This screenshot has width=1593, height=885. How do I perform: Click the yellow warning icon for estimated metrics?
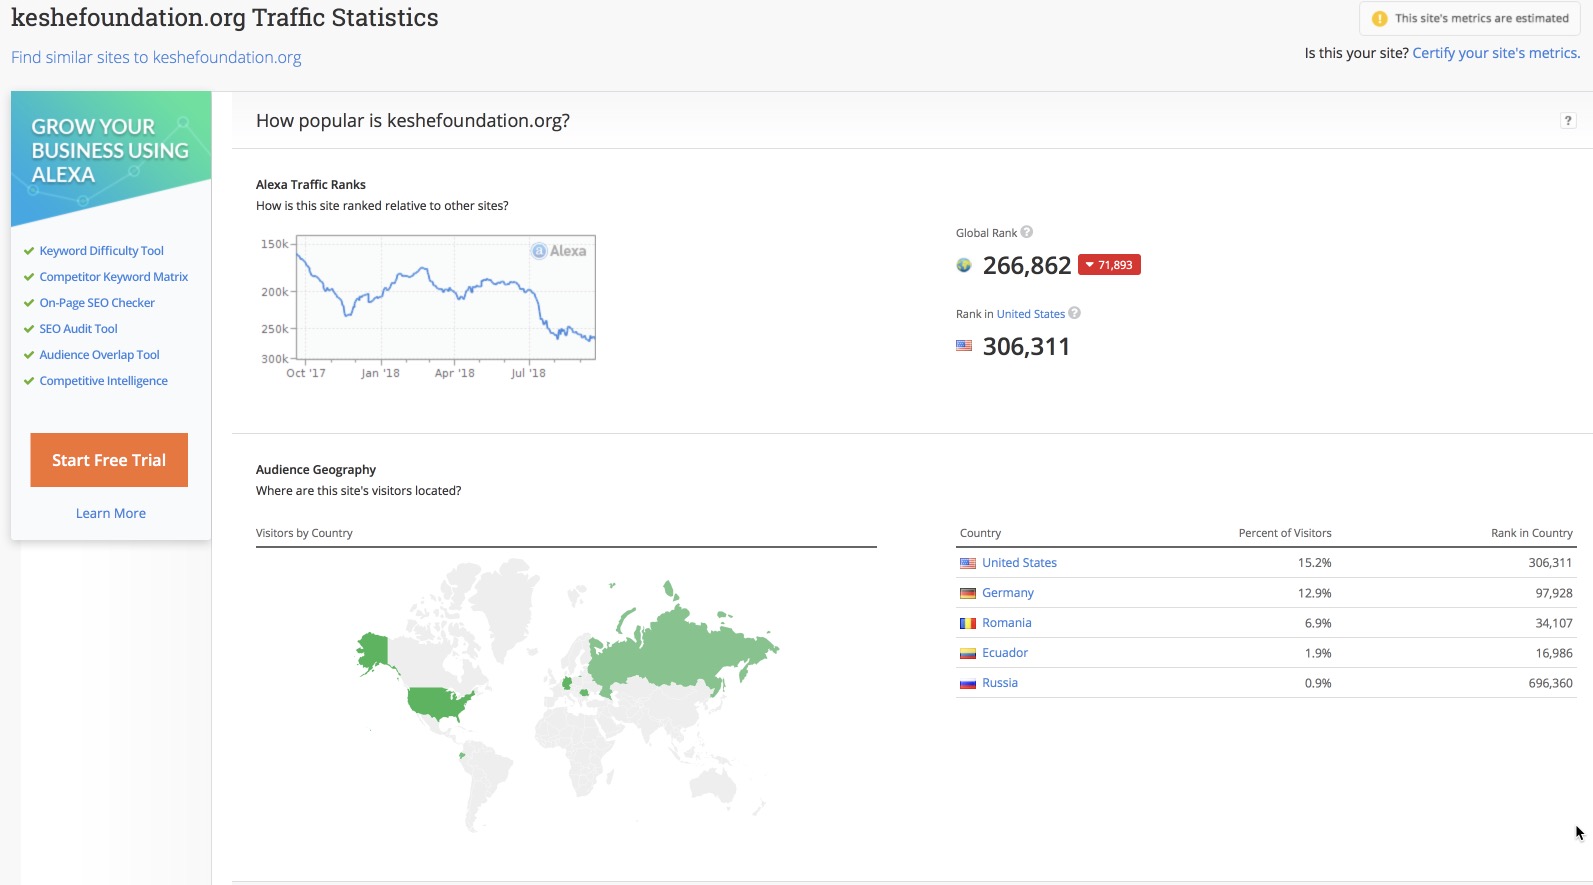point(1380,18)
